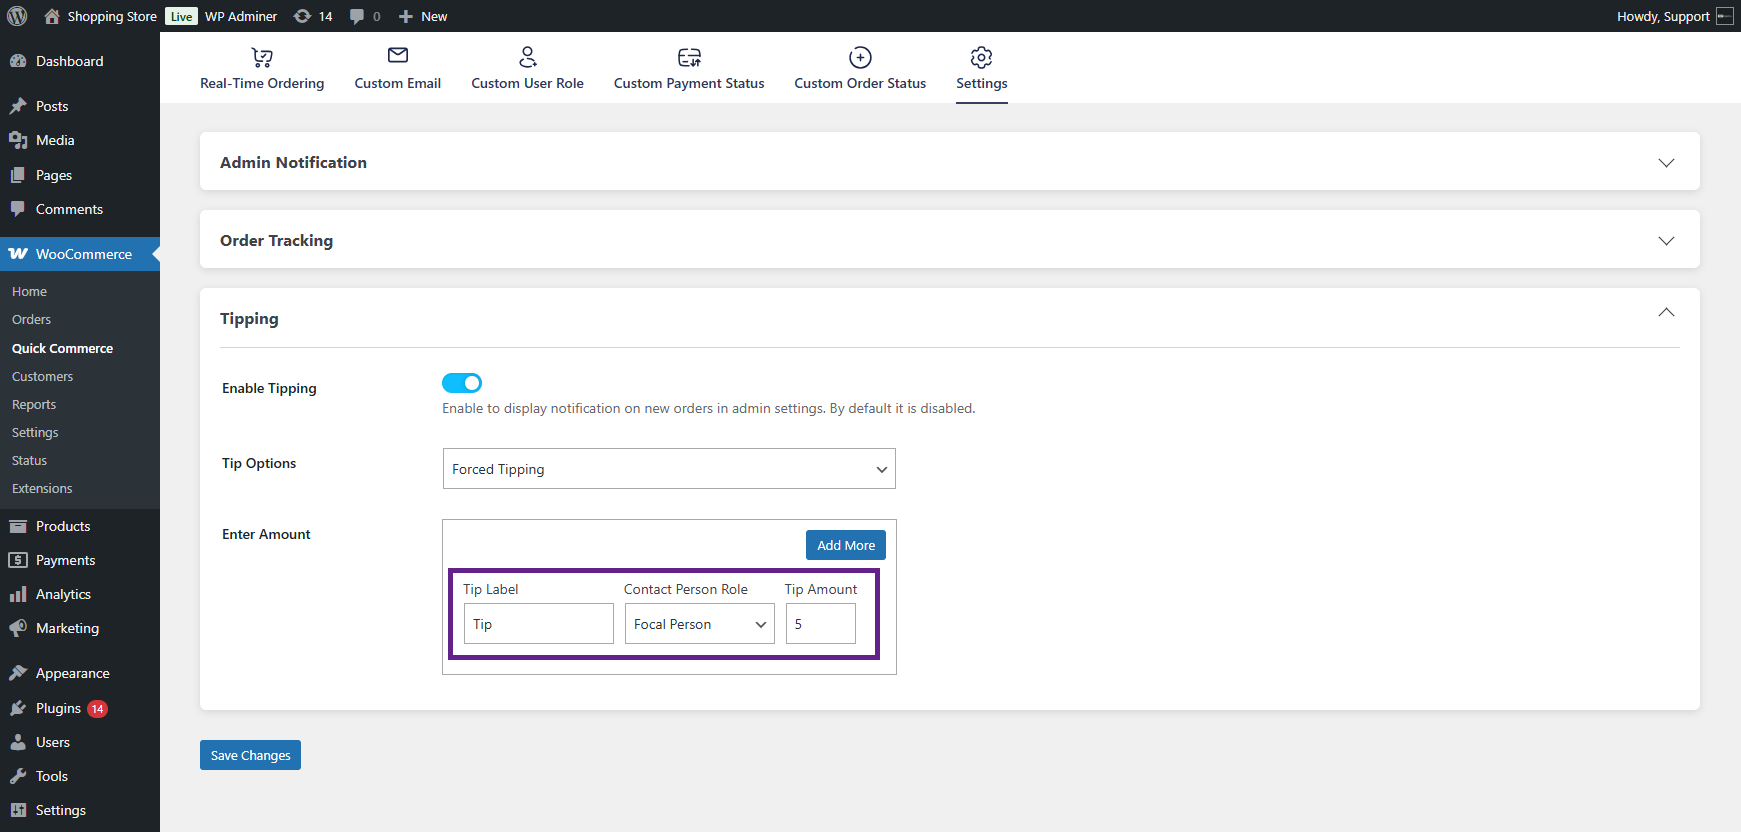1741x832 pixels.
Task: Open Orders in WooCommerce submenu
Action: pos(31,320)
